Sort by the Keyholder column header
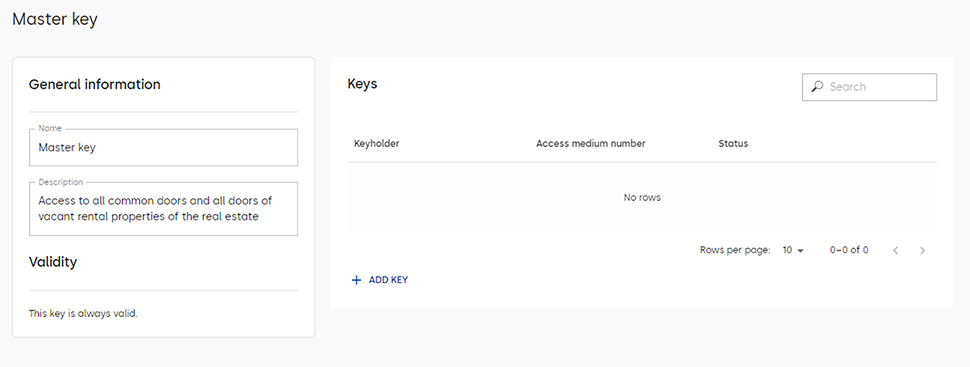Viewport: 970px width, 367px height. pos(376,144)
